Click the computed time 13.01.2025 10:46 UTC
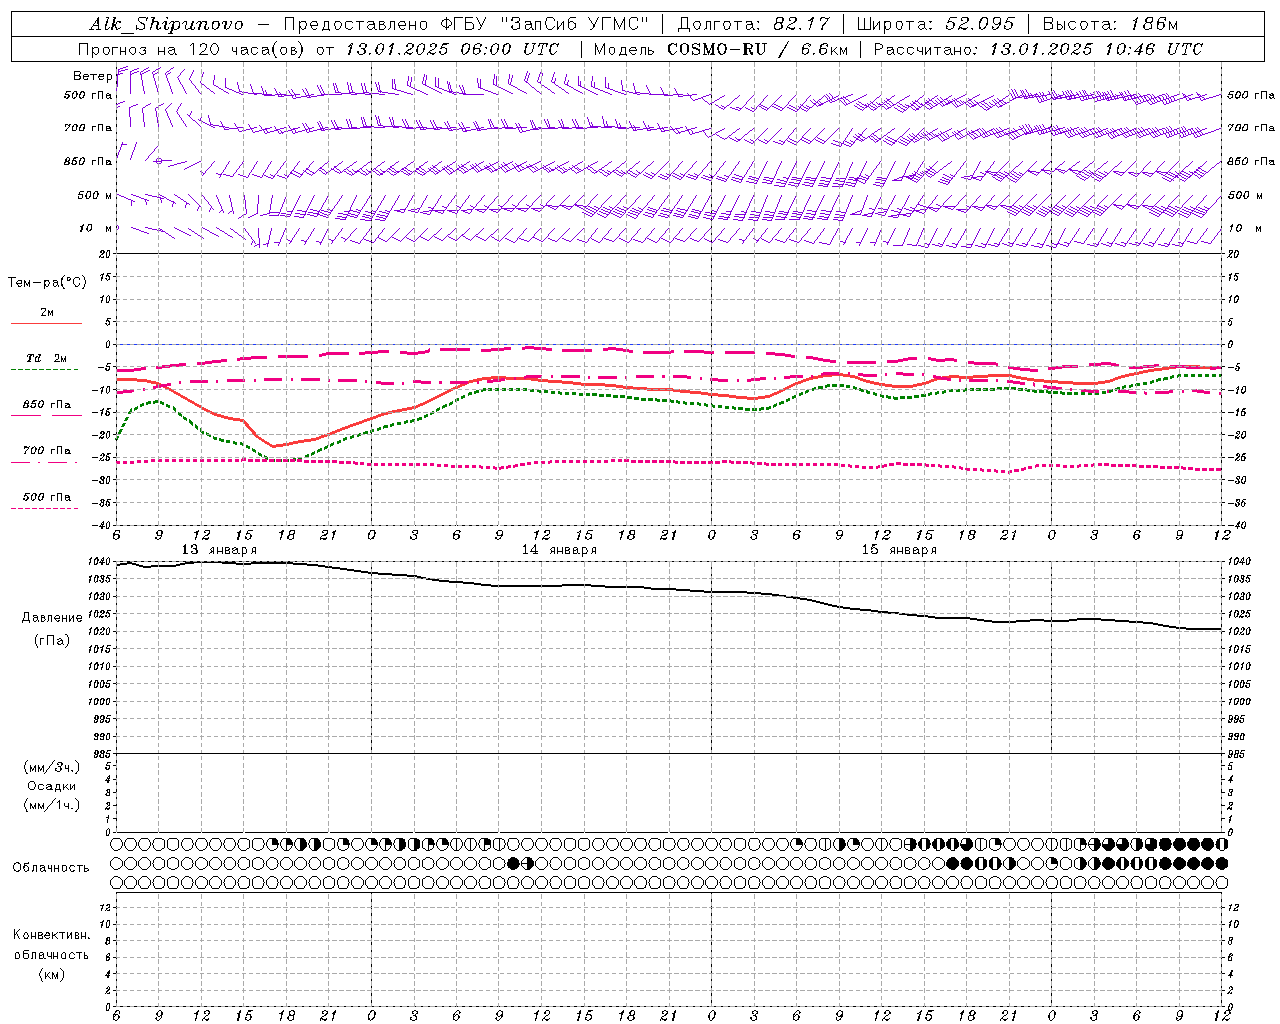 click(1096, 49)
